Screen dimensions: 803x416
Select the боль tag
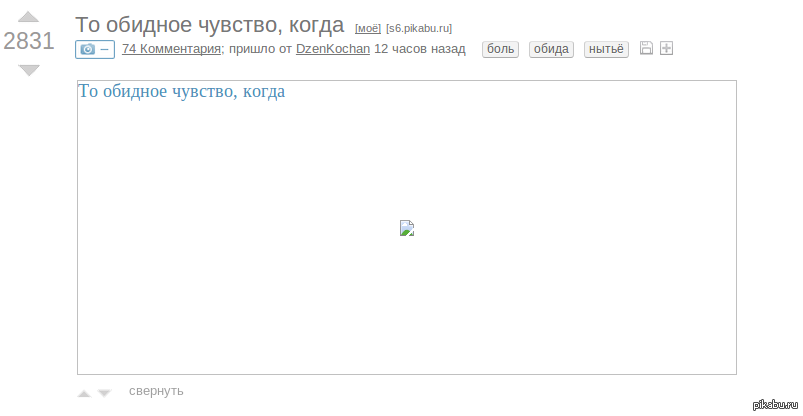pos(500,49)
